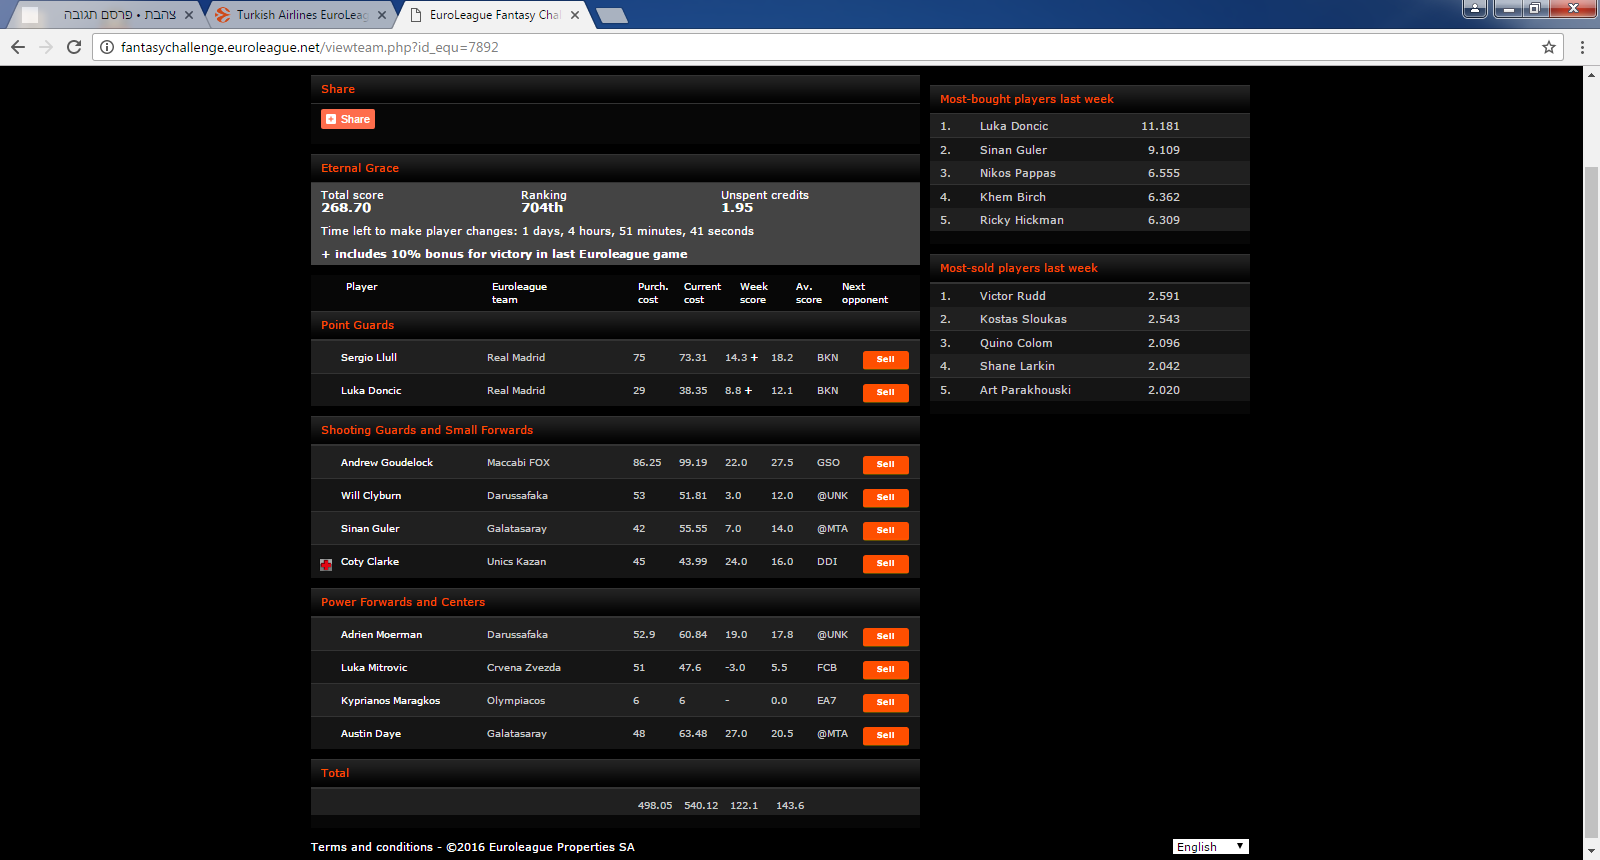The image size is (1600, 860).
Task: View site information icon in address bar
Action: coord(107,47)
